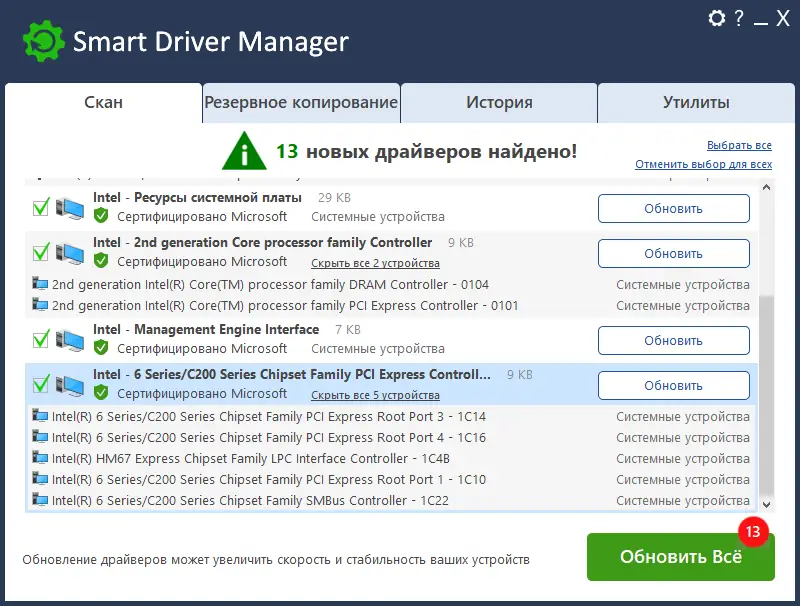The width and height of the screenshot is (800, 606).
Task: Click the Smart Driver Manager logo icon
Action: coord(43,41)
